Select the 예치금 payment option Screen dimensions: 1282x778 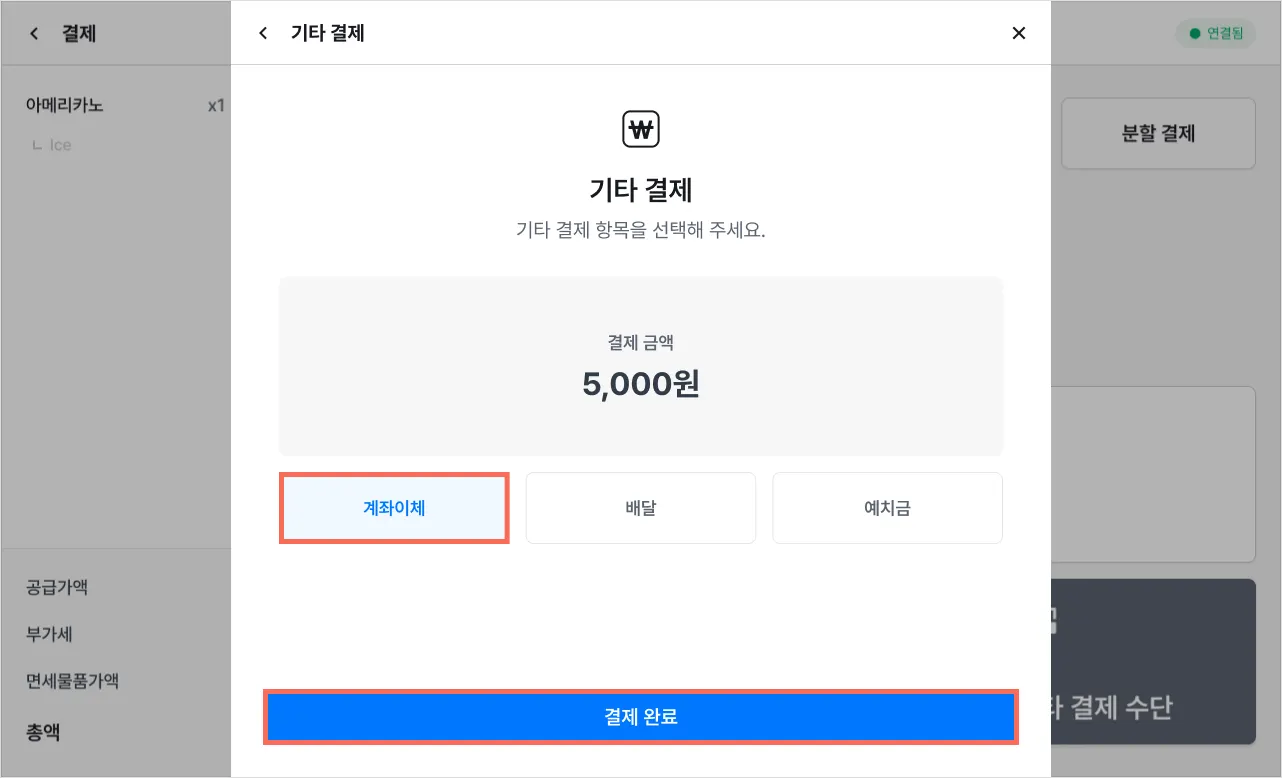pyautogui.click(x=887, y=508)
